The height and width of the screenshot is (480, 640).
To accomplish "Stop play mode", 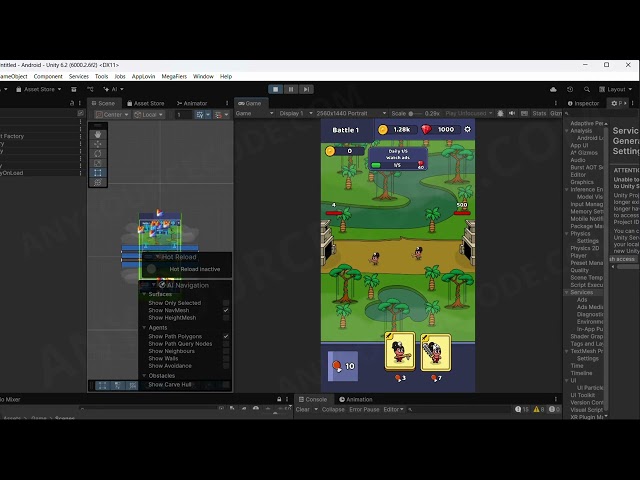I will click(276, 89).
